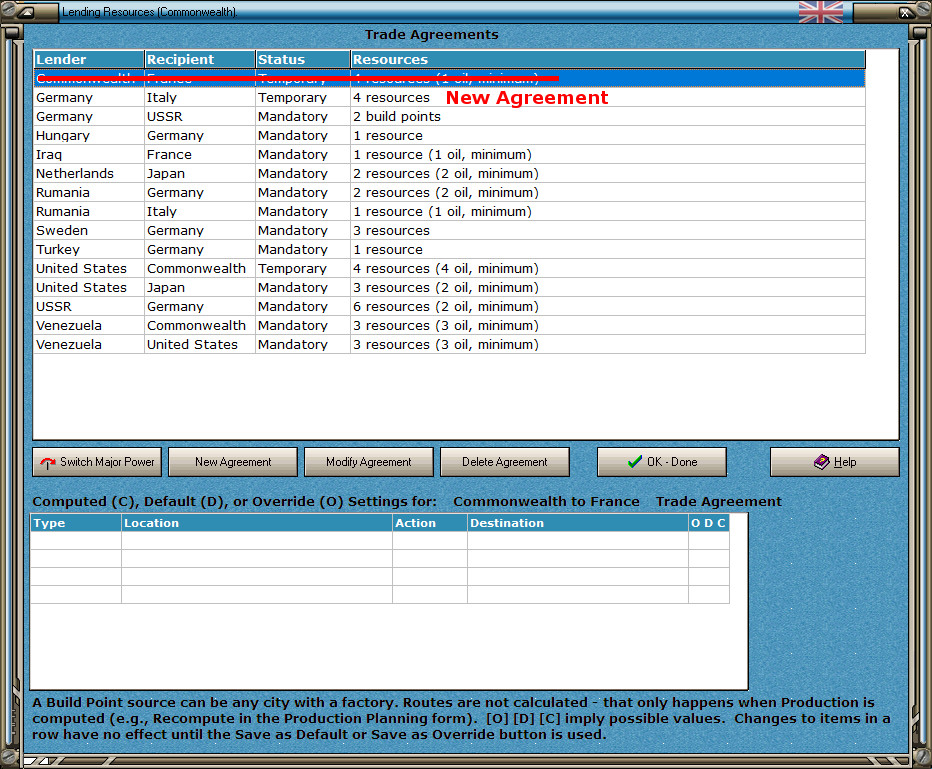Select the Germany to USSR agreement row

[449, 116]
